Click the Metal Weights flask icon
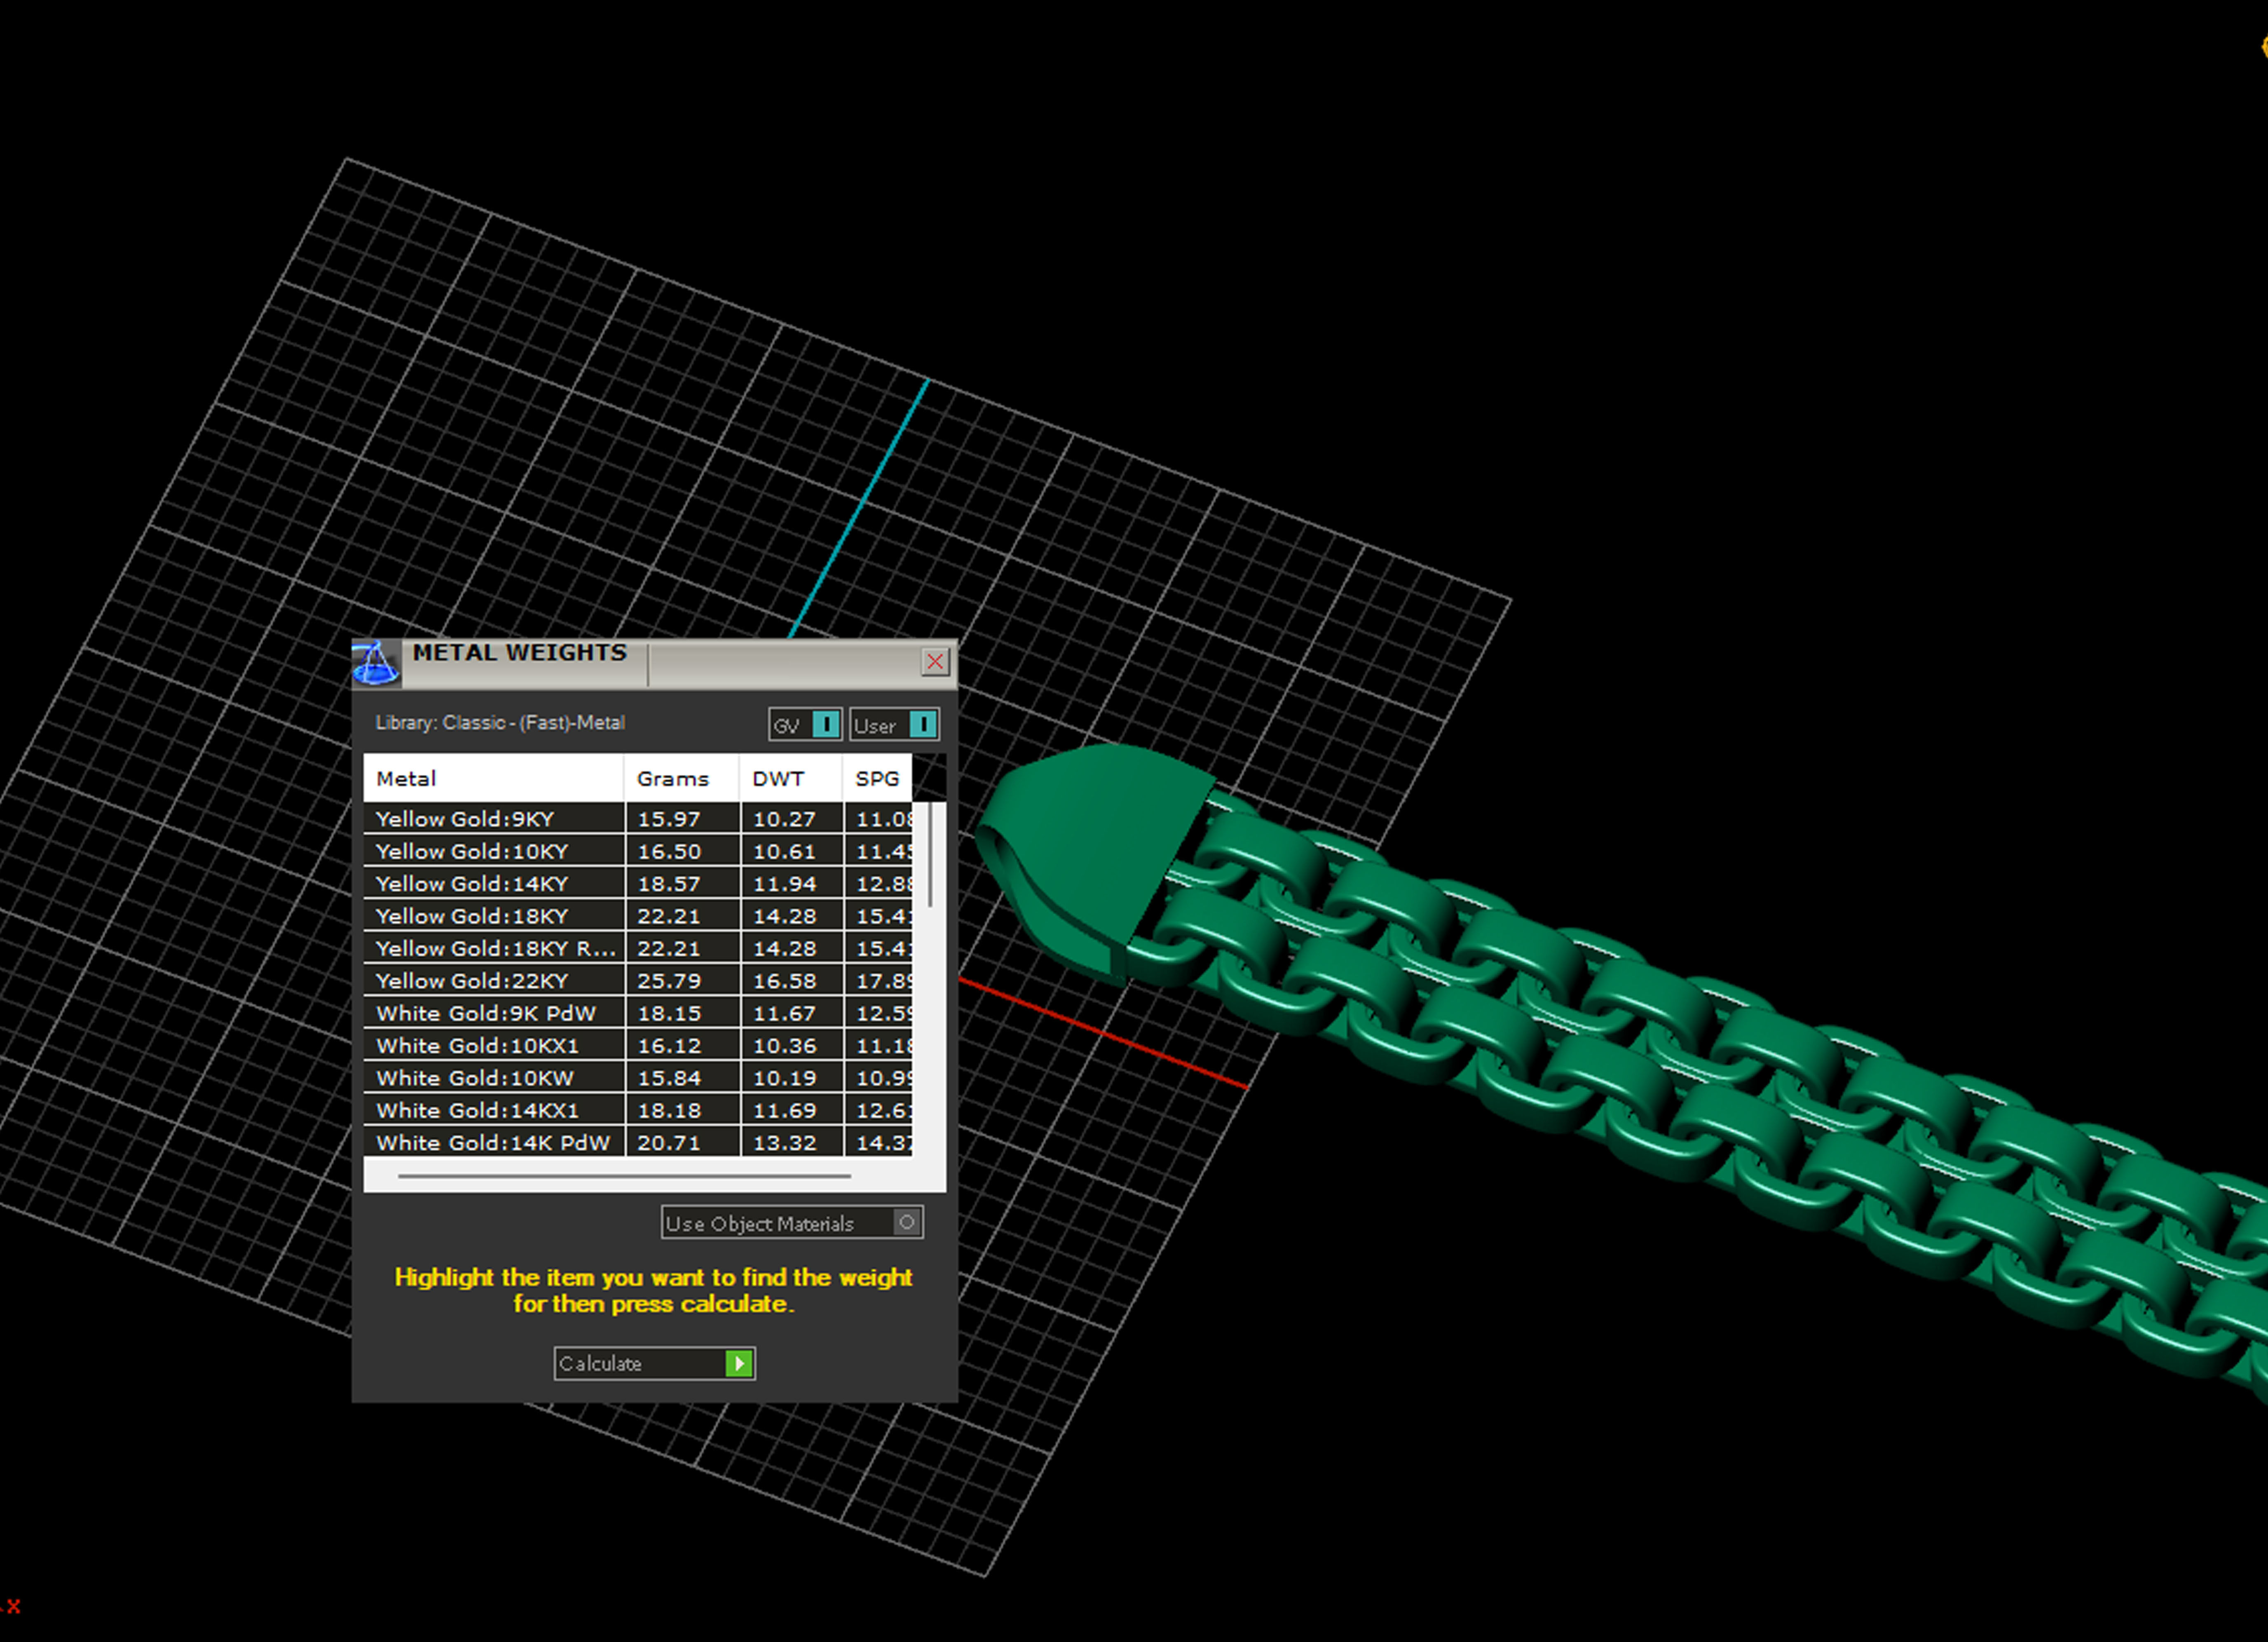The height and width of the screenshot is (1642, 2268). coord(376,663)
